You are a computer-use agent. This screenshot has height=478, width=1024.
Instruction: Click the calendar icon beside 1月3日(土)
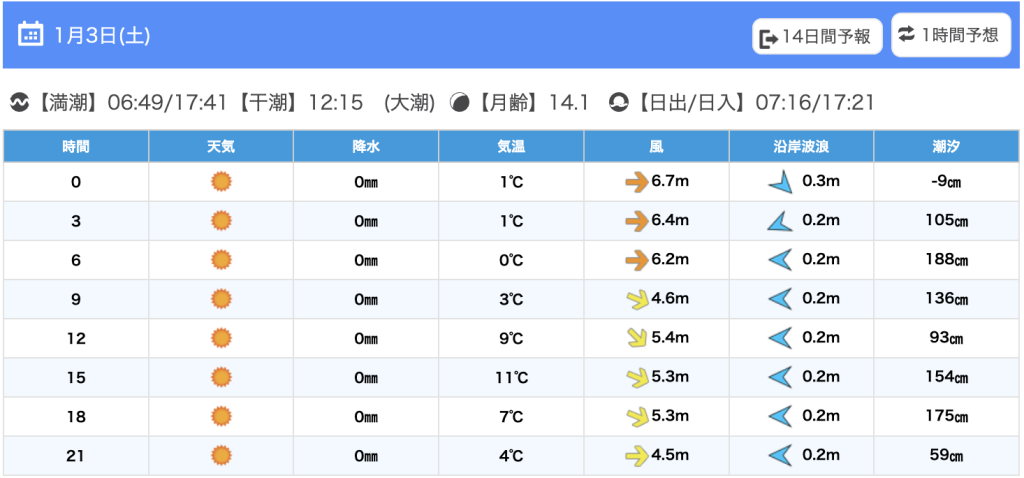(x=30, y=35)
